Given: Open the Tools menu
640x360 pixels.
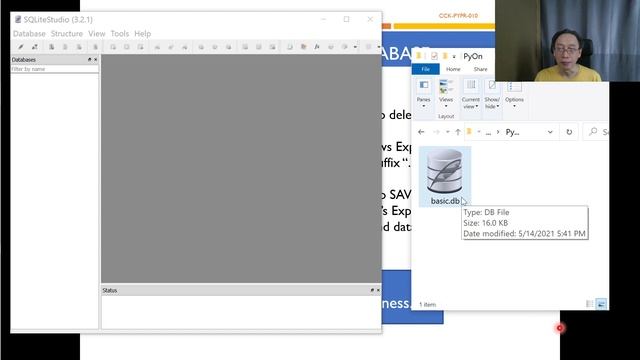Looking at the screenshot, I should (120, 33).
